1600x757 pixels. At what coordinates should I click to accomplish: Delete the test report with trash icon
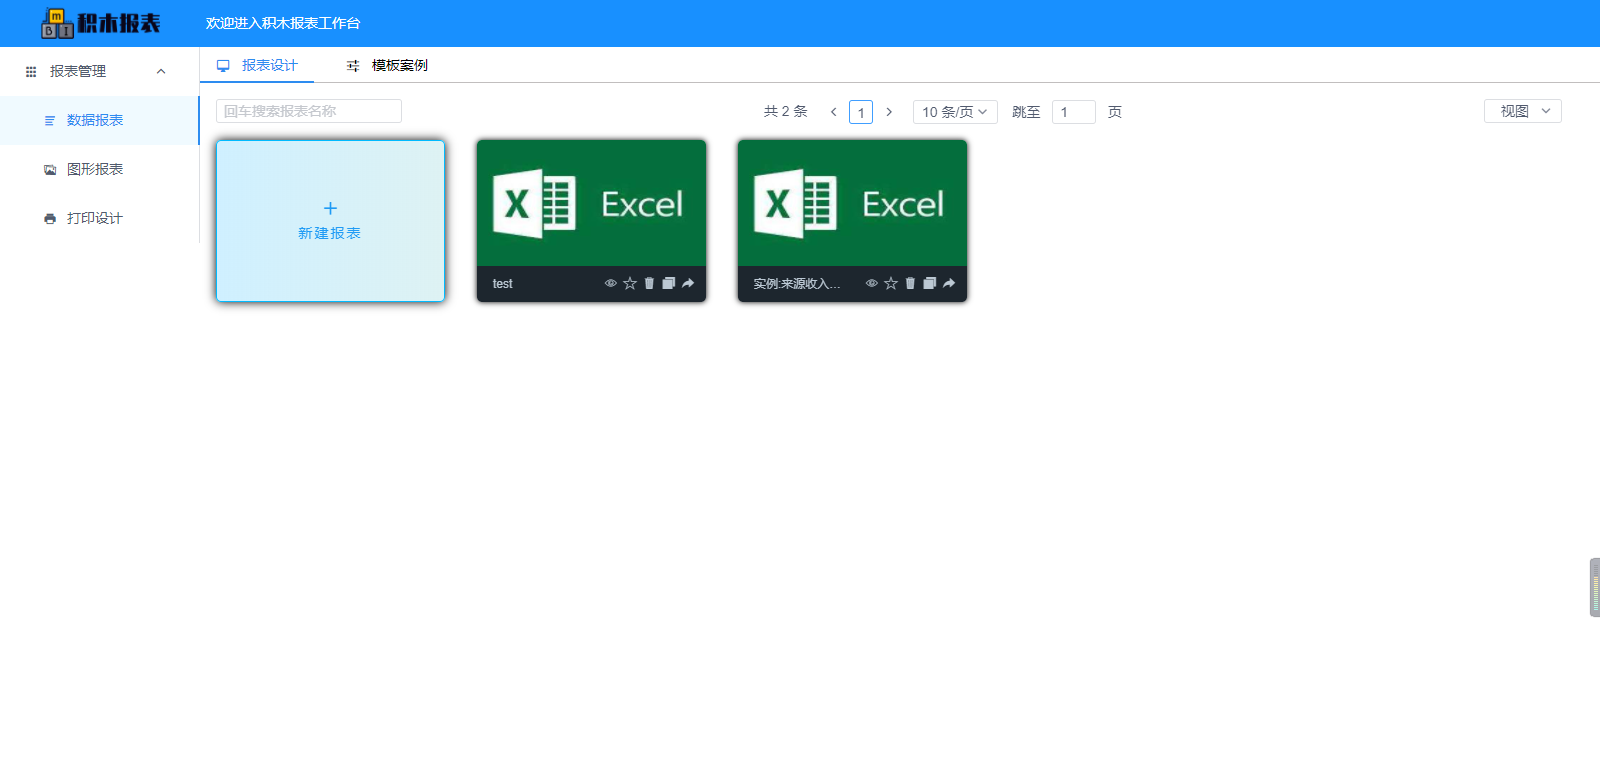pyautogui.click(x=649, y=283)
